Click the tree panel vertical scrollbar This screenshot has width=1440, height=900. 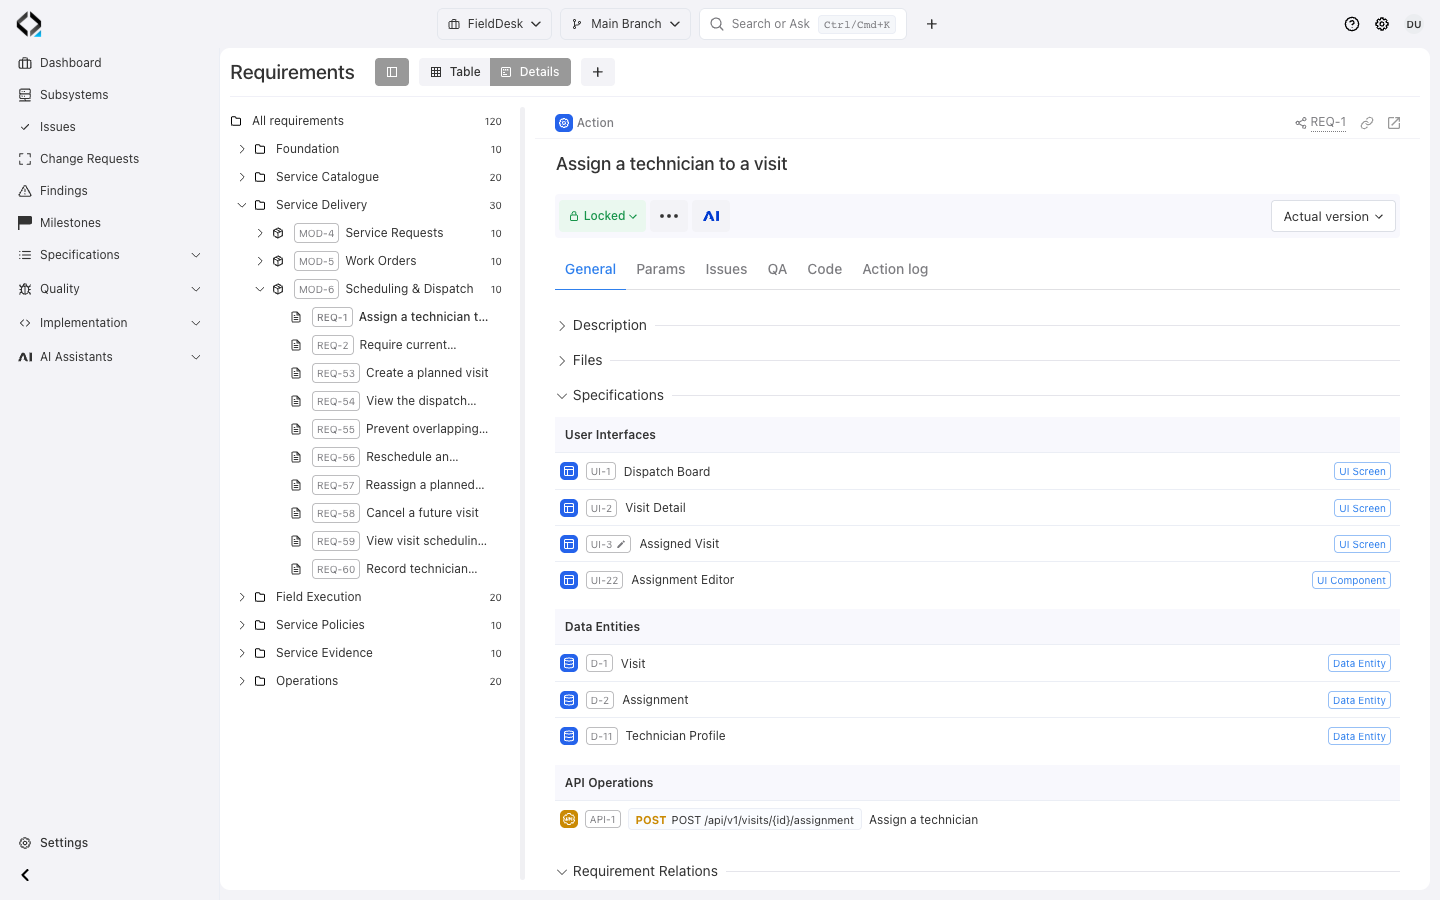(522, 493)
